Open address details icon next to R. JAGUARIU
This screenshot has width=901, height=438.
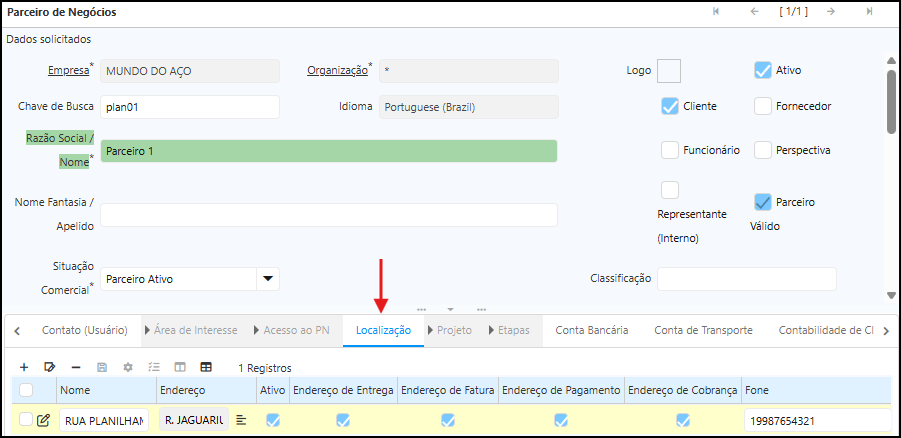tap(241, 421)
